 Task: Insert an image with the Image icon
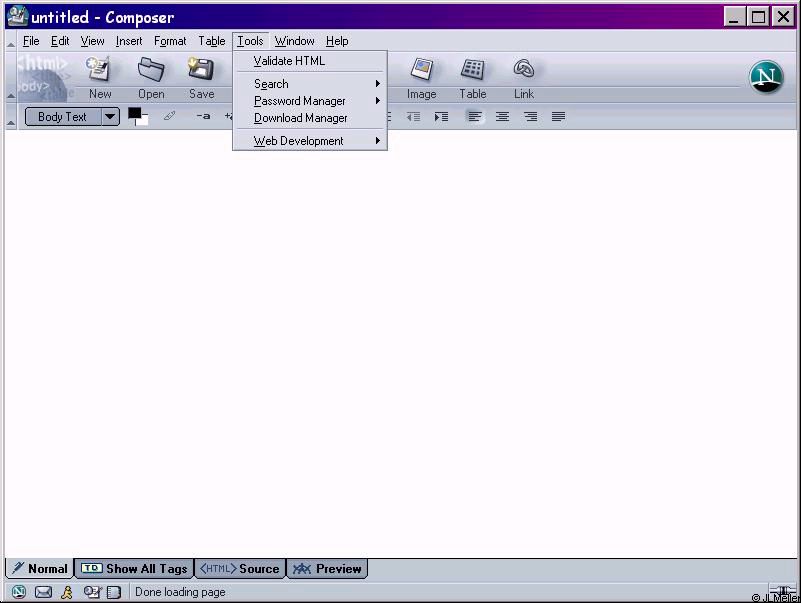coord(421,78)
